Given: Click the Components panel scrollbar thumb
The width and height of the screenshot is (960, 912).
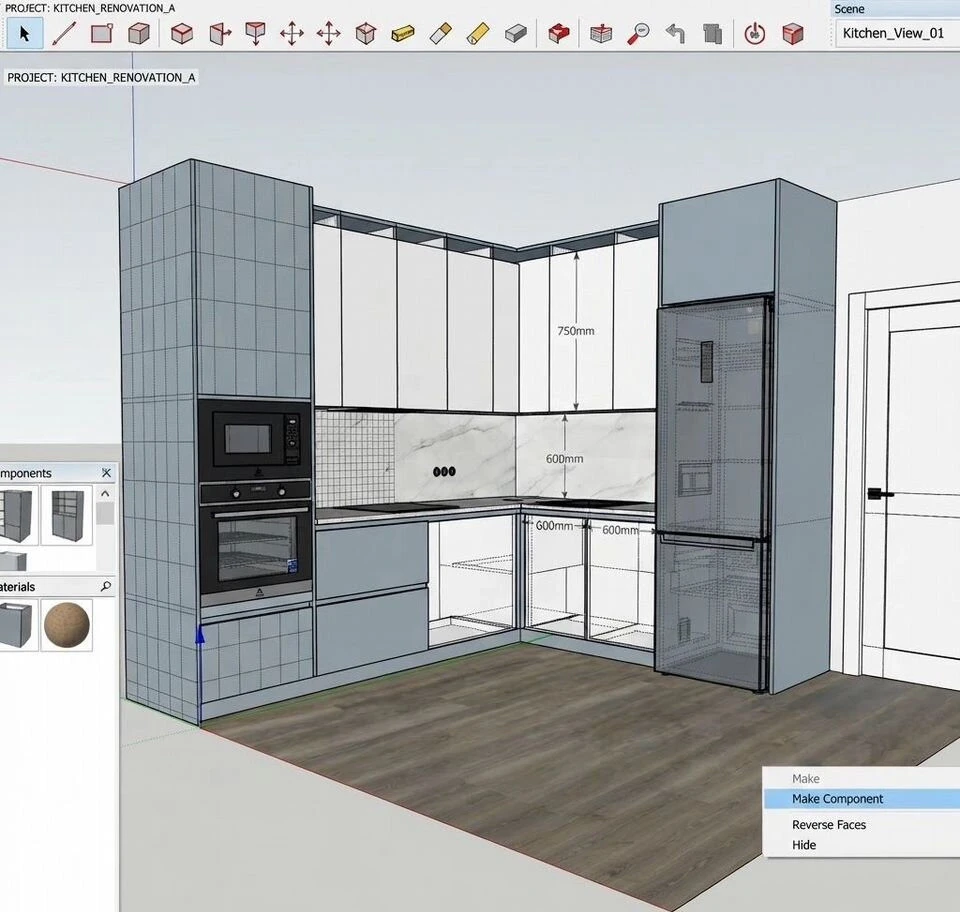Looking at the screenshot, I should (x=105, y=513).
